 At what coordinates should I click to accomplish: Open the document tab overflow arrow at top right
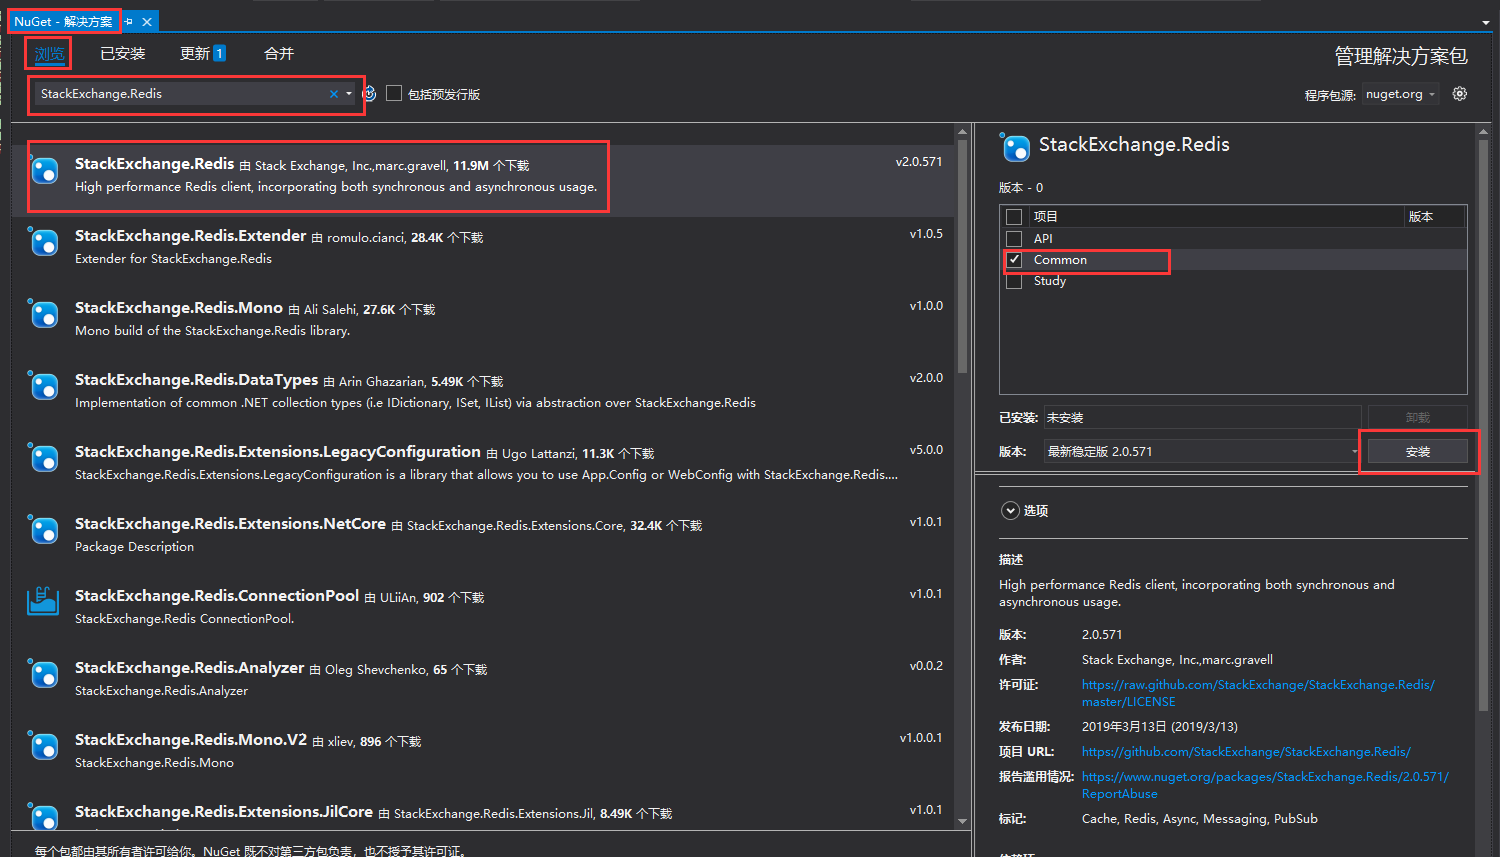[1486, 22]
